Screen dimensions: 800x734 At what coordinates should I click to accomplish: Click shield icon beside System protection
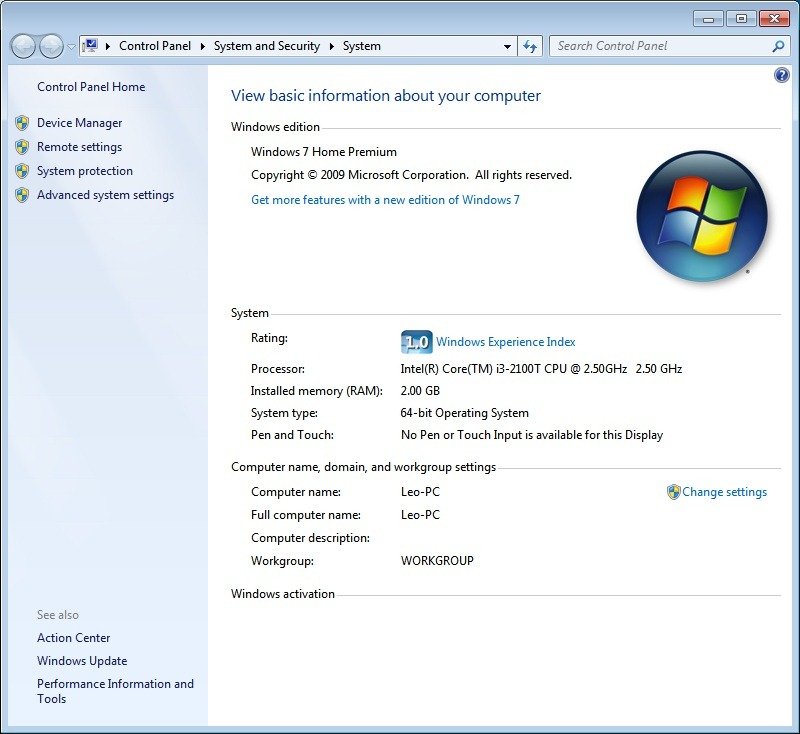tap(22, 171)
